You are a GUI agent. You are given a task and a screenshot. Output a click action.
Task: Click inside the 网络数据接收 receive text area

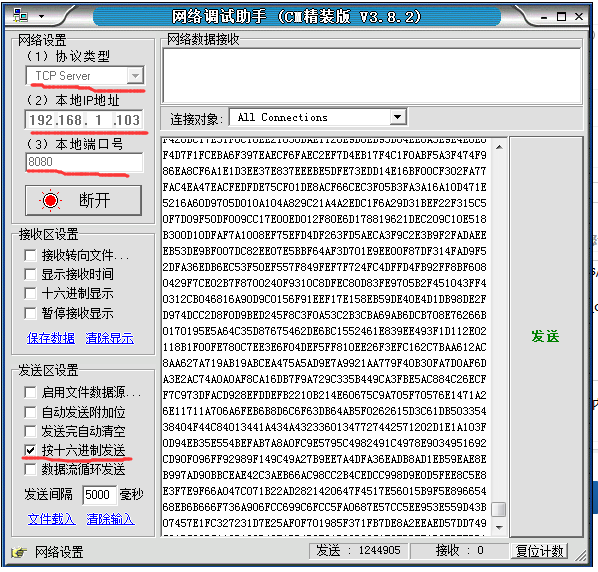372,75
